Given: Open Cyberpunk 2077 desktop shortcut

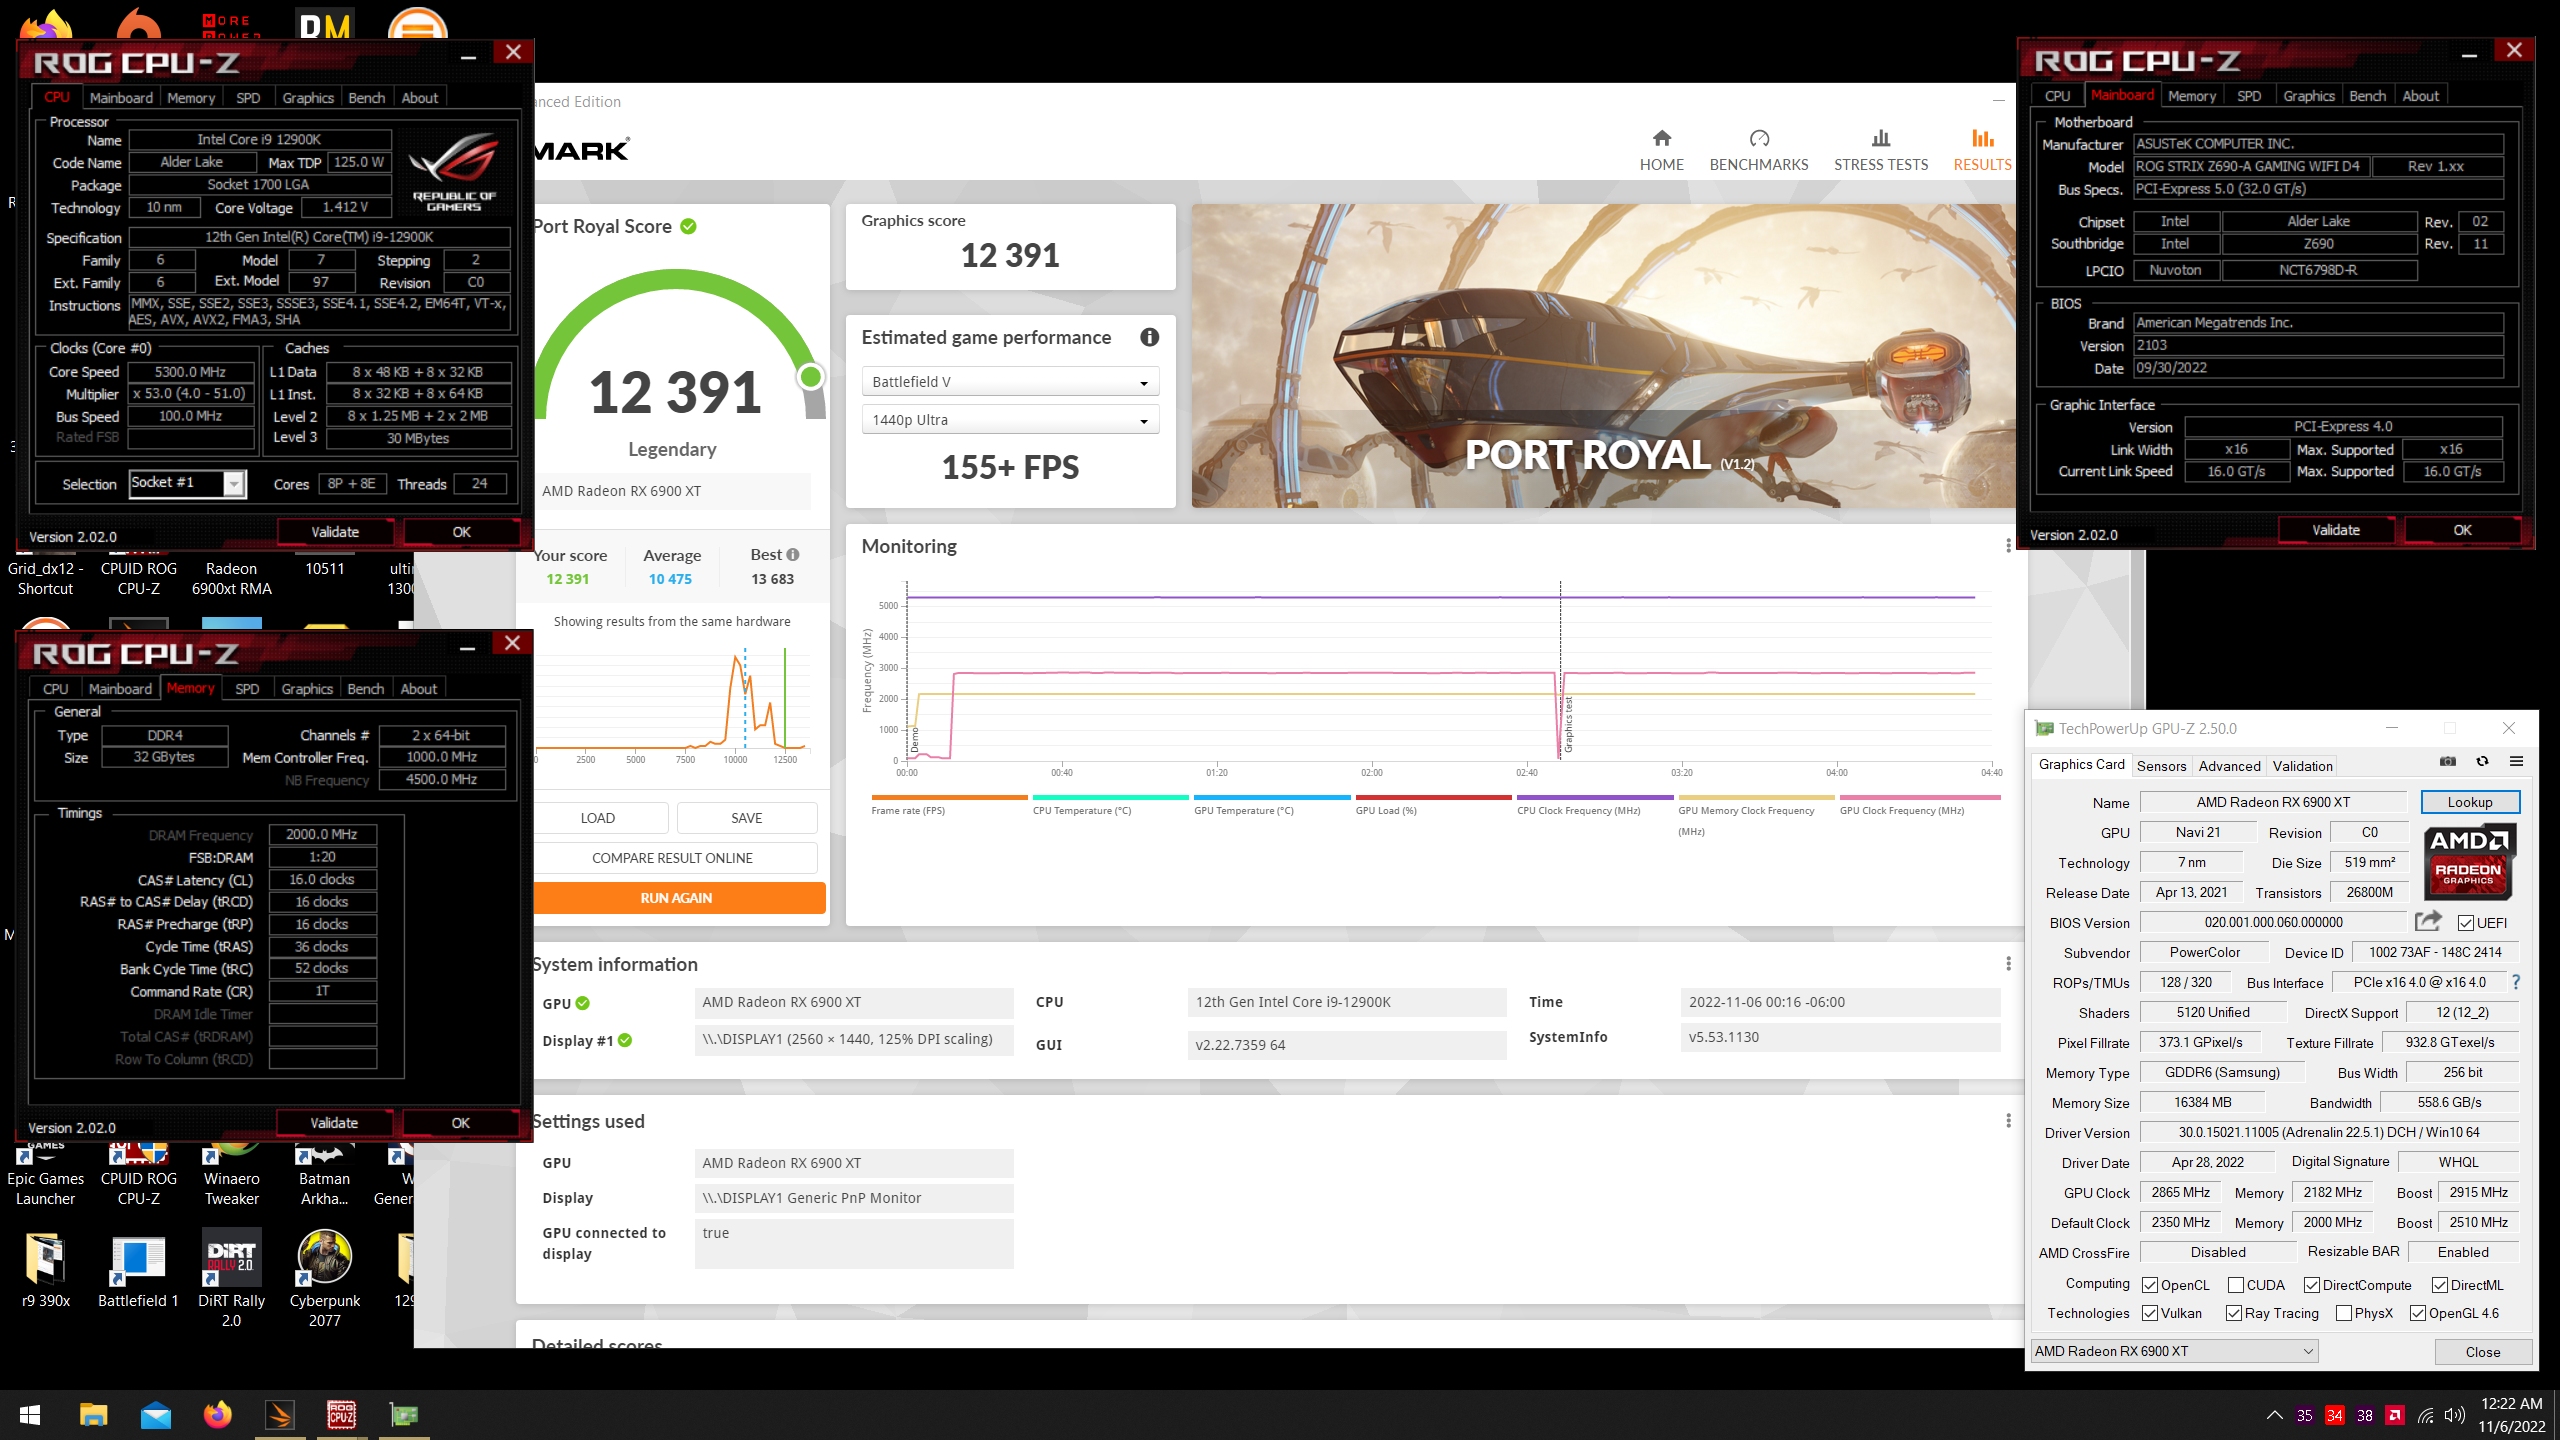Looking at the screenshot, I should (x=325, y=1279).
